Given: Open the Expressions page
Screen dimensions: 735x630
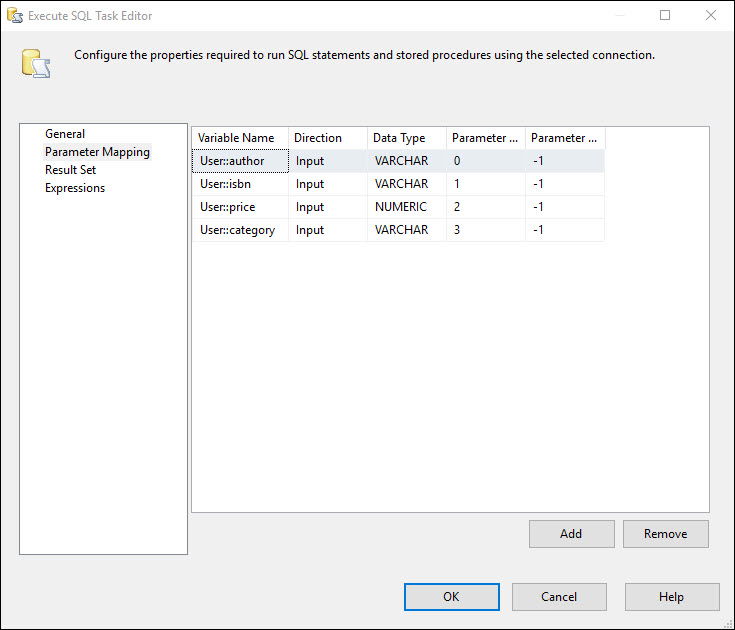Looking at the screenshot, I should tap(75, 188).
